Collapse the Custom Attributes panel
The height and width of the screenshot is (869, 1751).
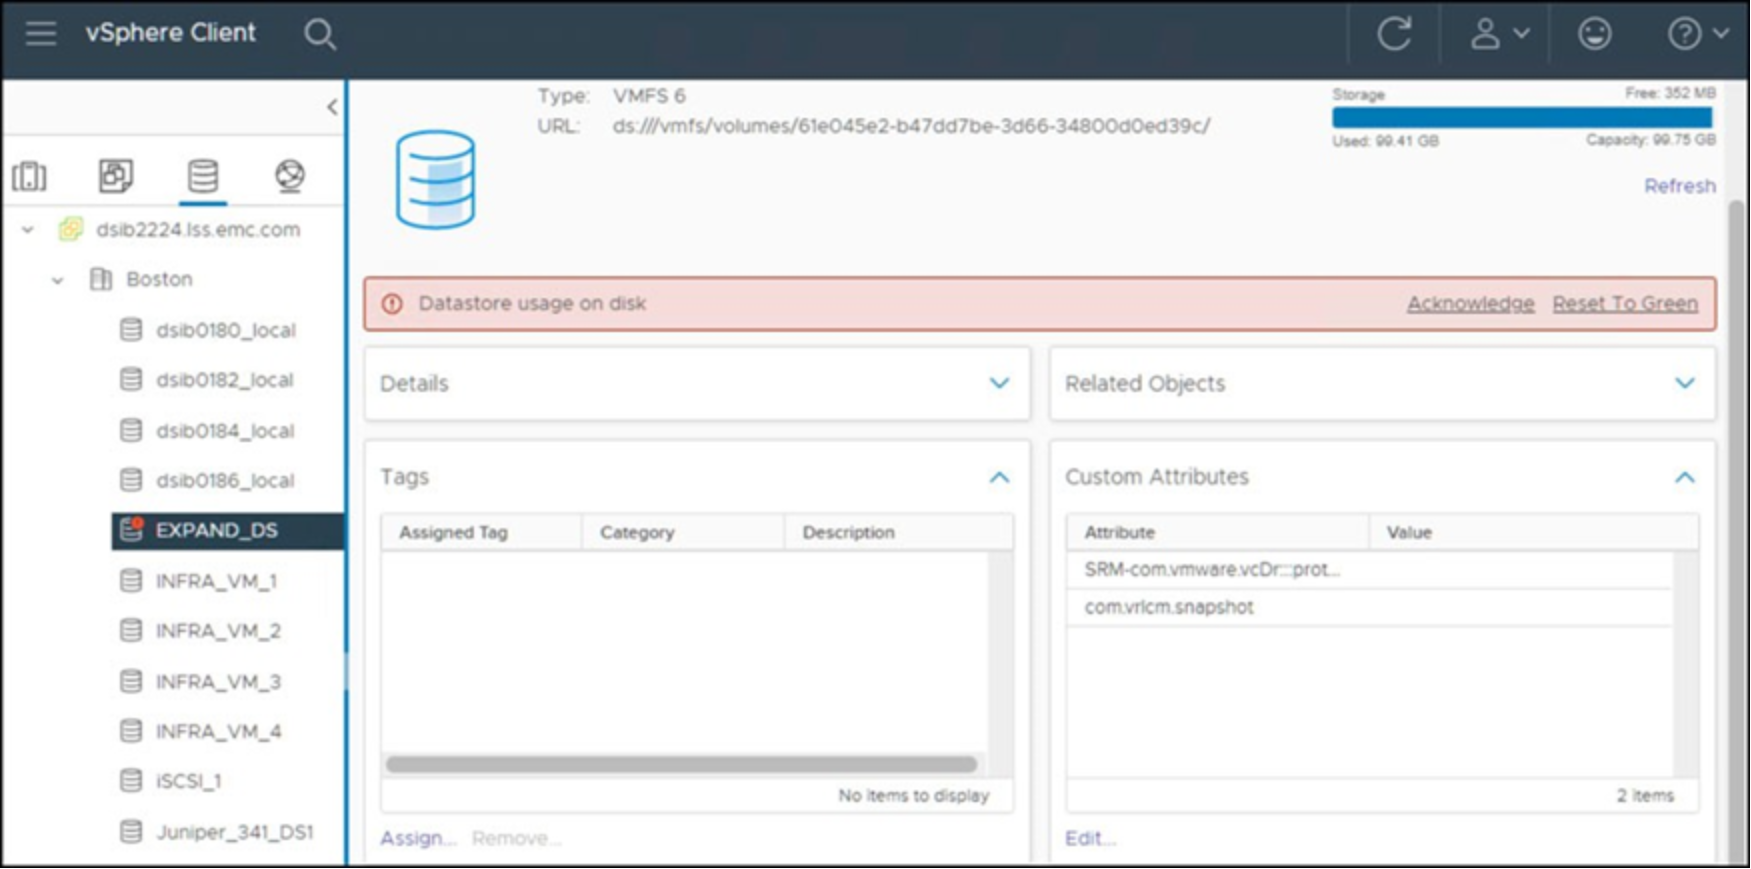1685,478
